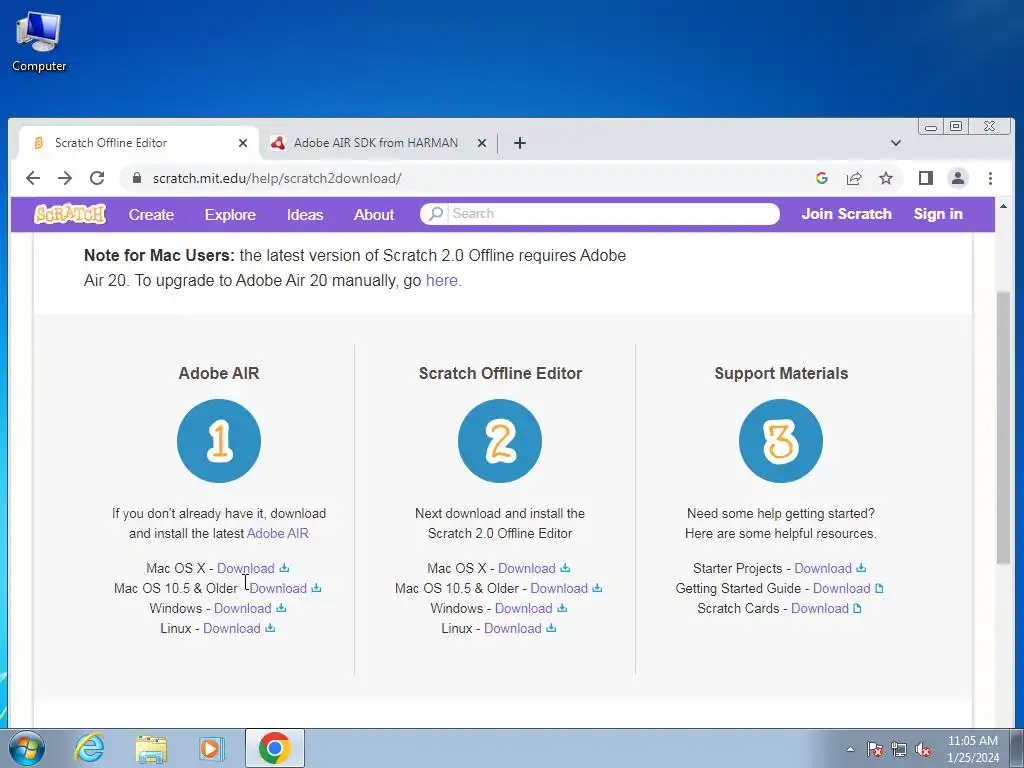Click the taskbar clock showing 11:05 AM

(x=973, y=749)
